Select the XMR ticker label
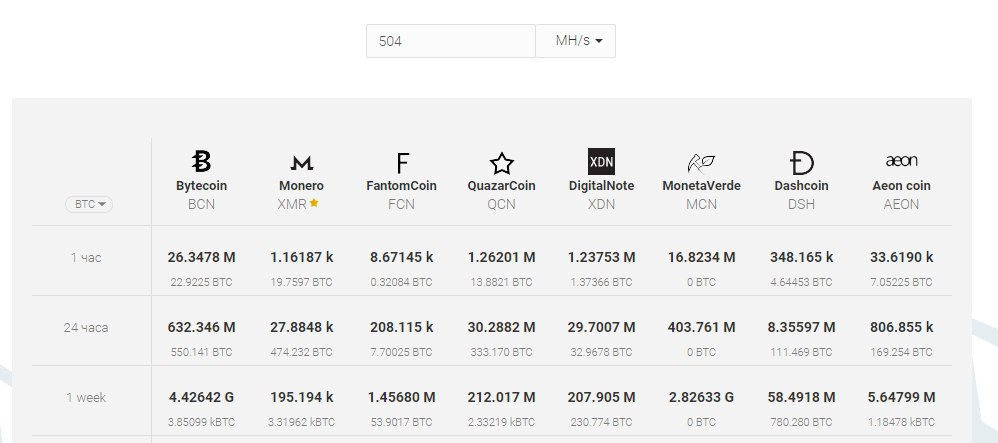 point(292,204)
